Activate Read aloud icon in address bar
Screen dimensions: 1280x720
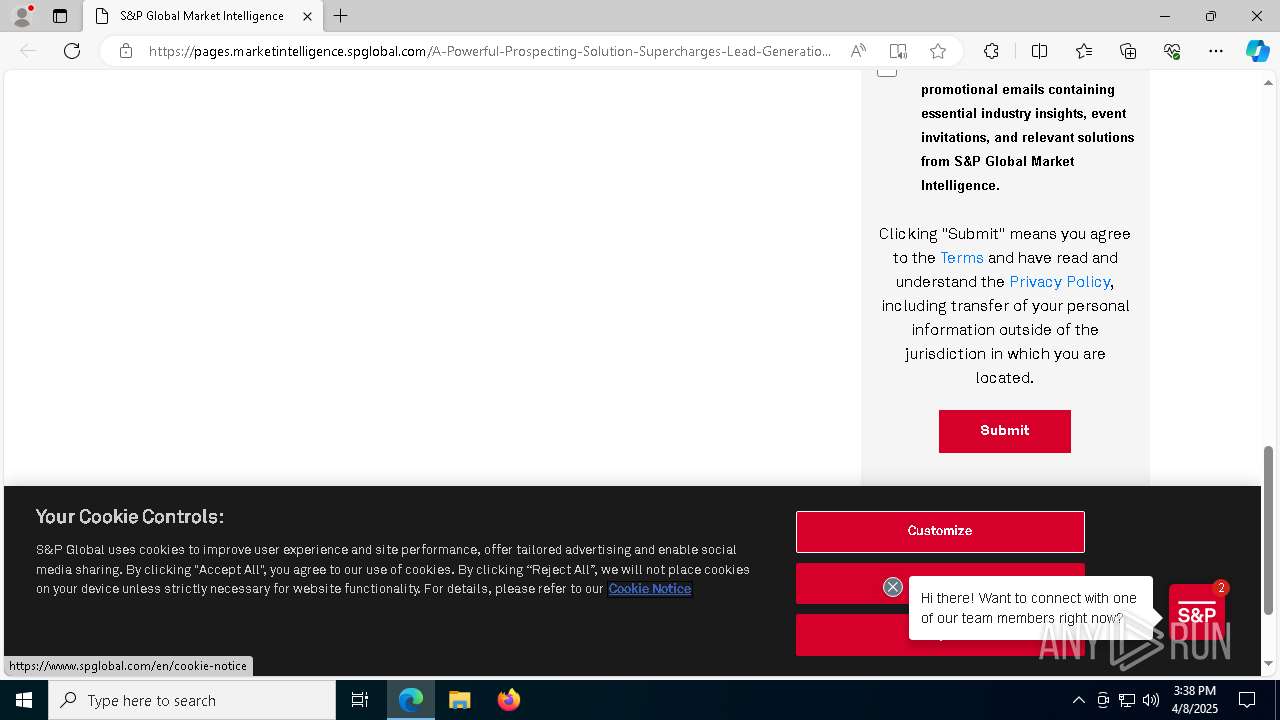coord(858,51)
